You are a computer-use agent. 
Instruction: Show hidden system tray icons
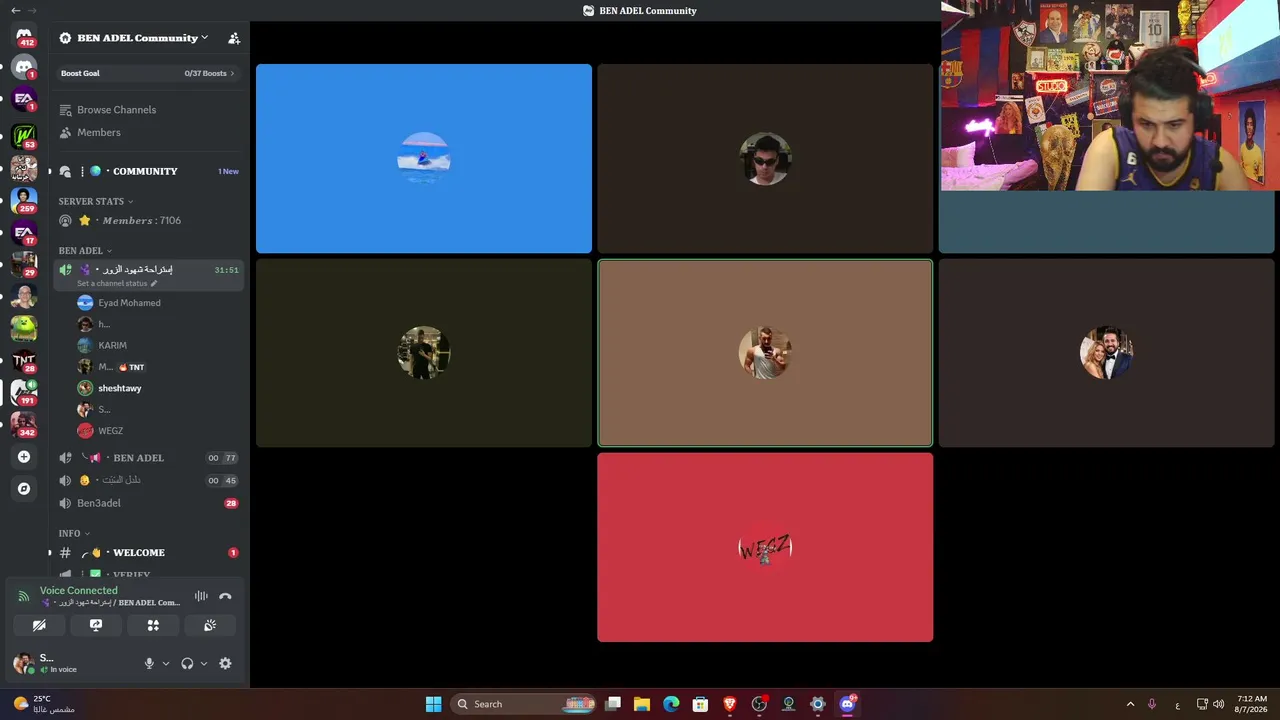1130,704
